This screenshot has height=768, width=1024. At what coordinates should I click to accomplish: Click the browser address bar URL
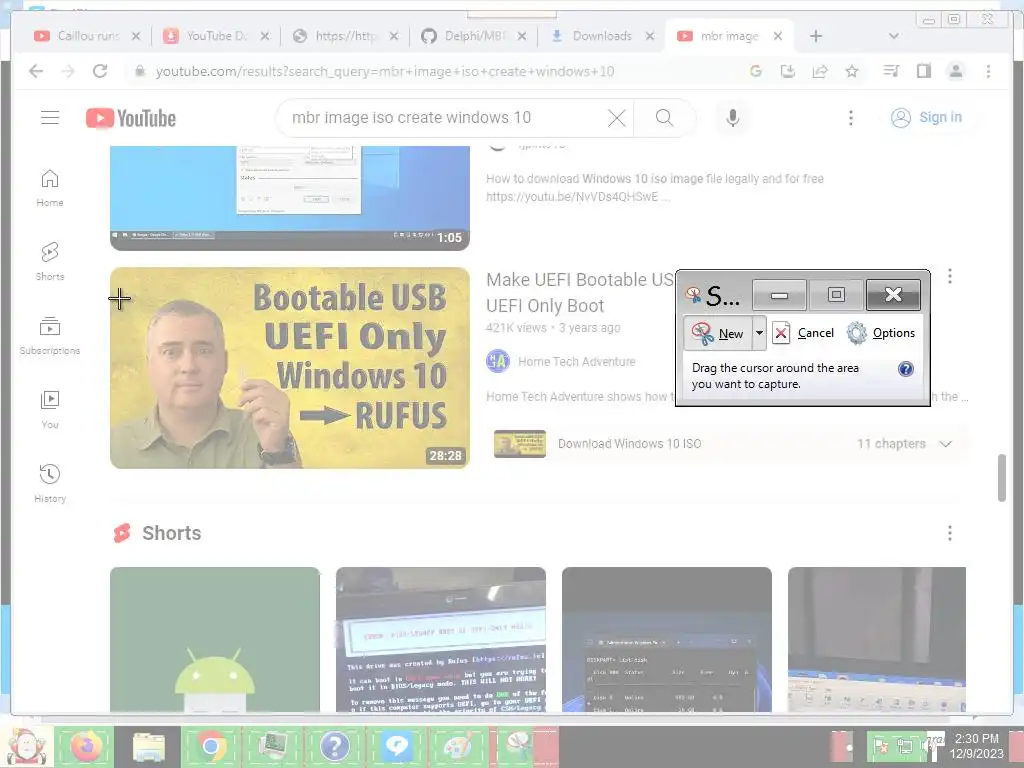coord(385,71)
